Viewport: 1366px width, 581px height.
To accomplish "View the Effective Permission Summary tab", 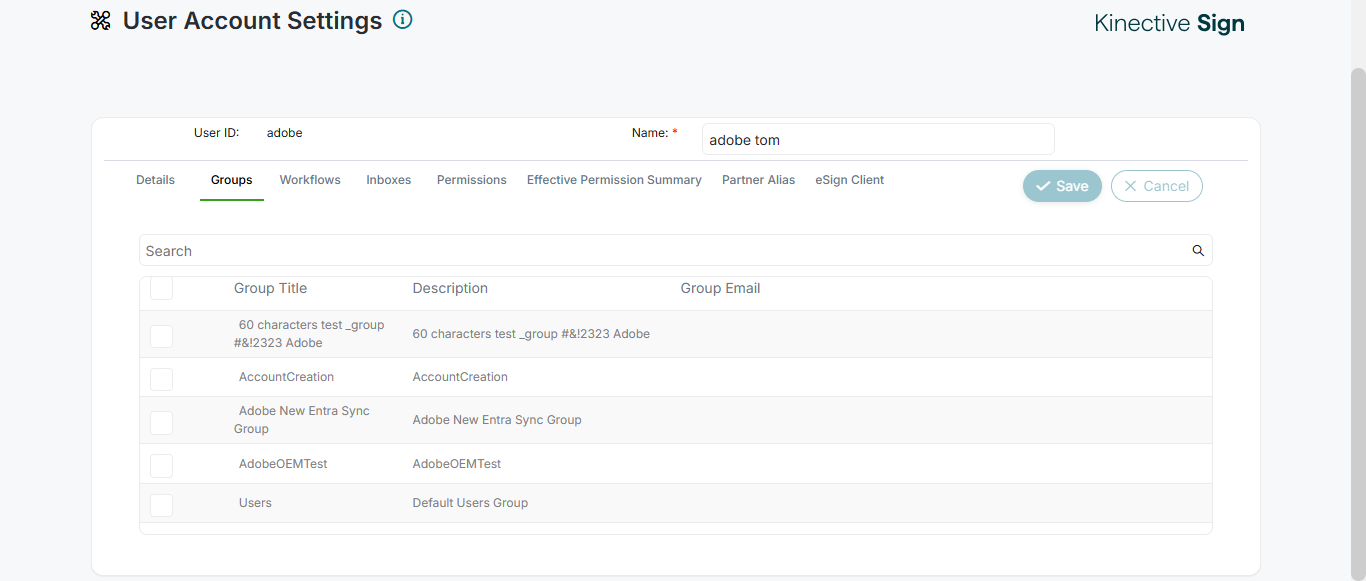I will pyautogui.click(x=614, y=180).
